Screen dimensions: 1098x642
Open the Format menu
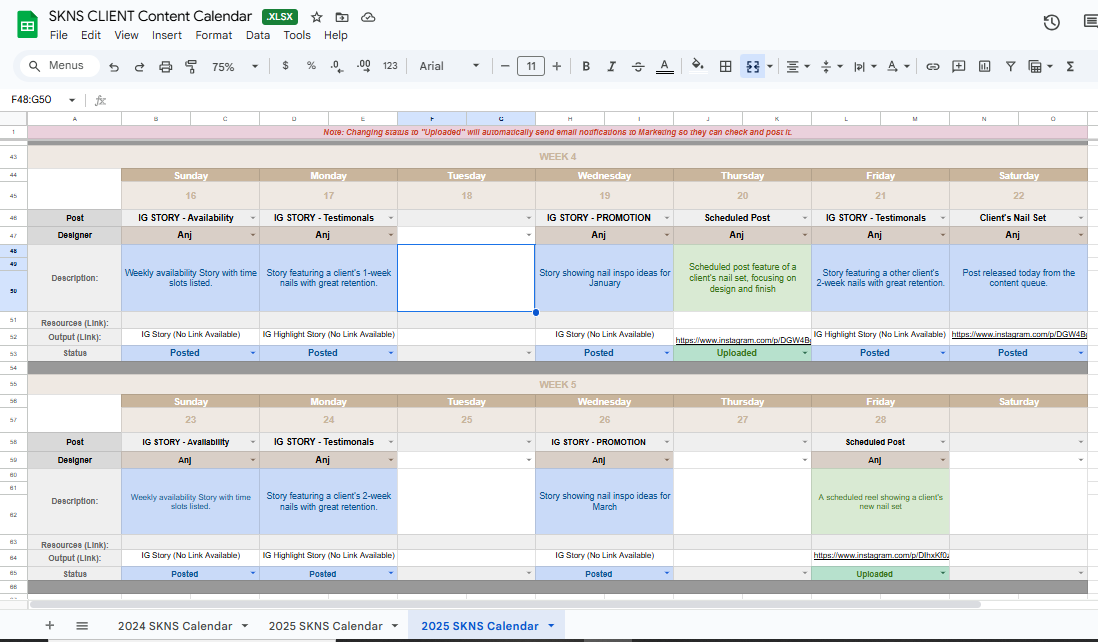click(x=214, y=35)
